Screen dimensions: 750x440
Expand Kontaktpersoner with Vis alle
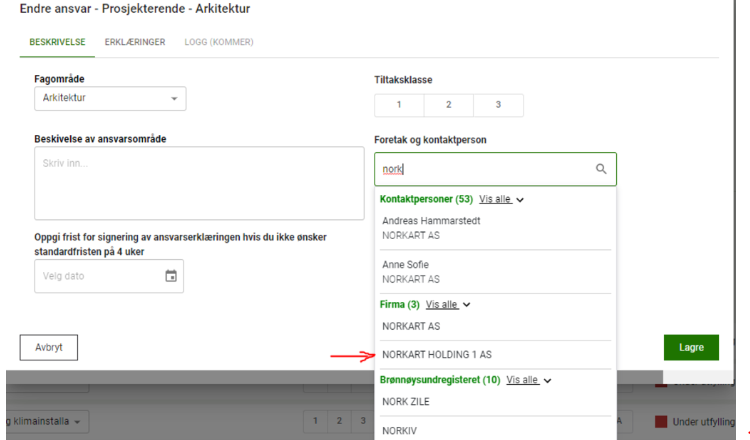501,199
